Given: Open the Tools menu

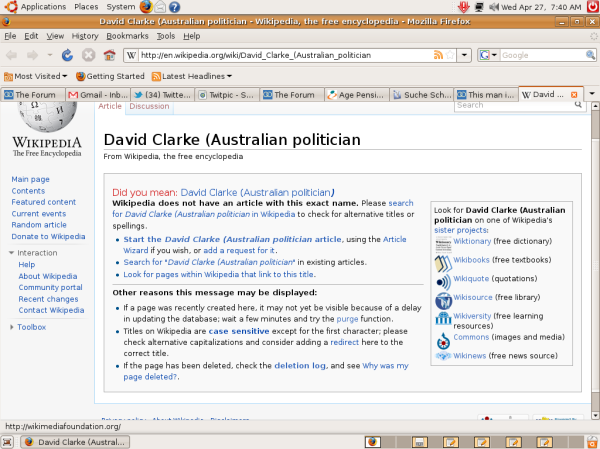Looking at the screenshot, I should (x=166, y=36).
